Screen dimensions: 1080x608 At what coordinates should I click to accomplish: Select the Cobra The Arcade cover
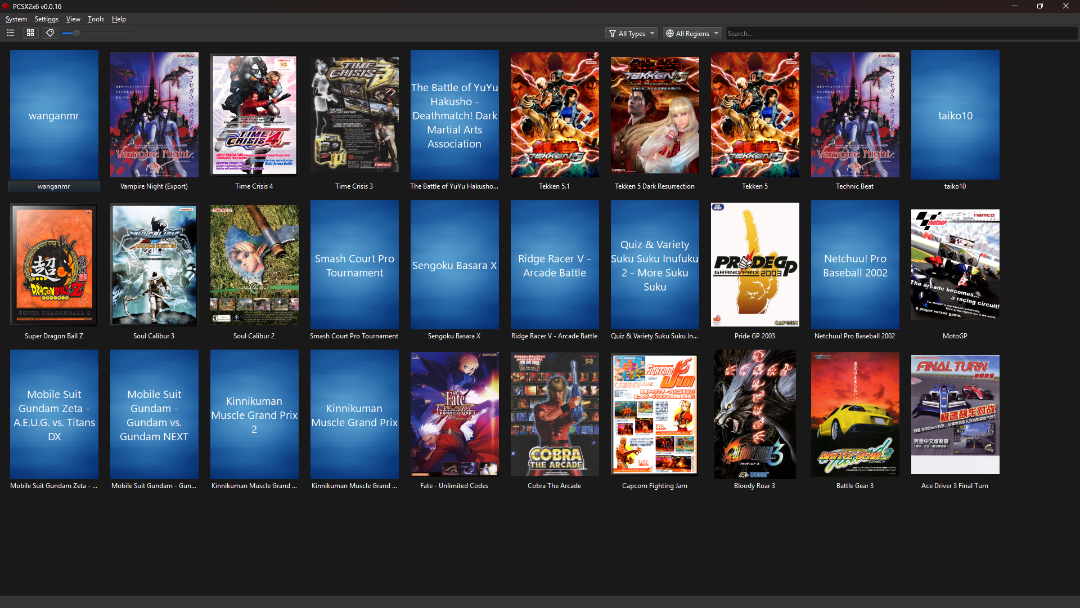pos(554,415)
